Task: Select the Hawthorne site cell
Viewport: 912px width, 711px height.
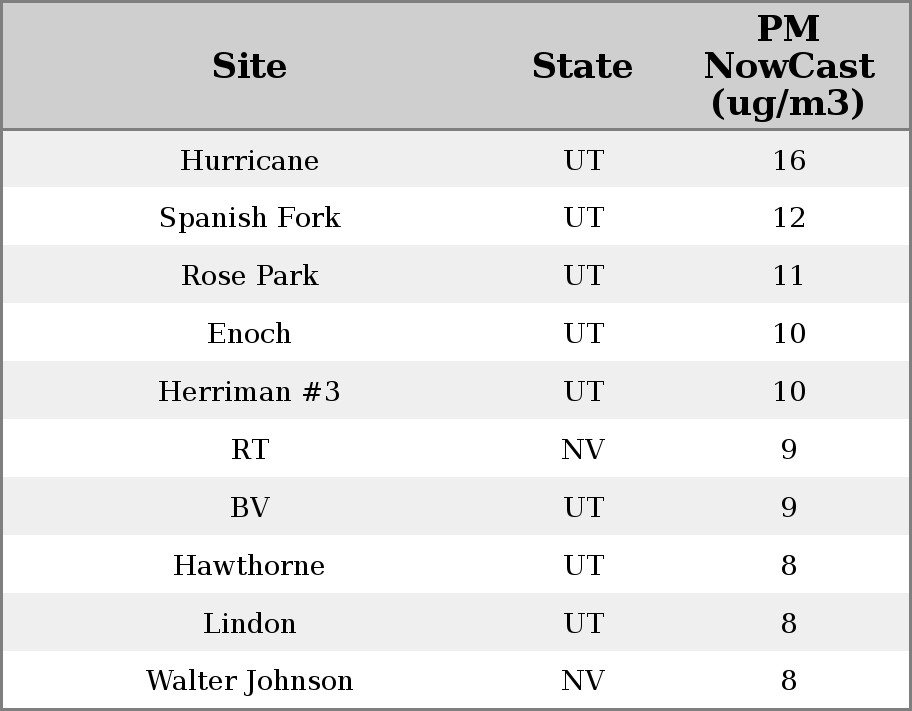Action: [249, 566]
